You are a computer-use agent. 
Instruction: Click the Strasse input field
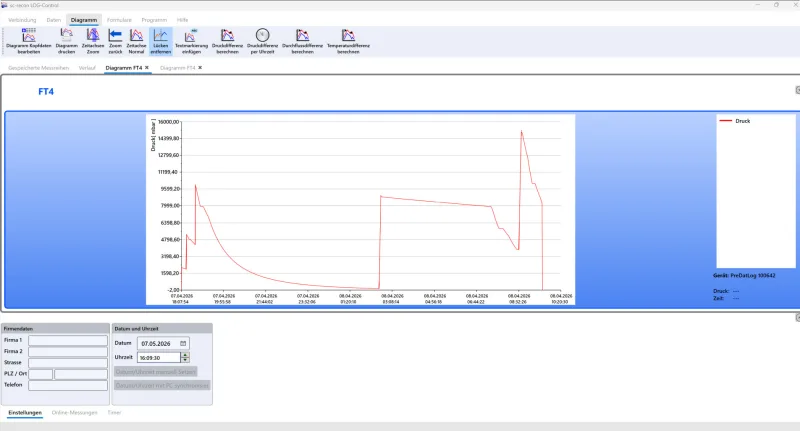coord(68,363)
